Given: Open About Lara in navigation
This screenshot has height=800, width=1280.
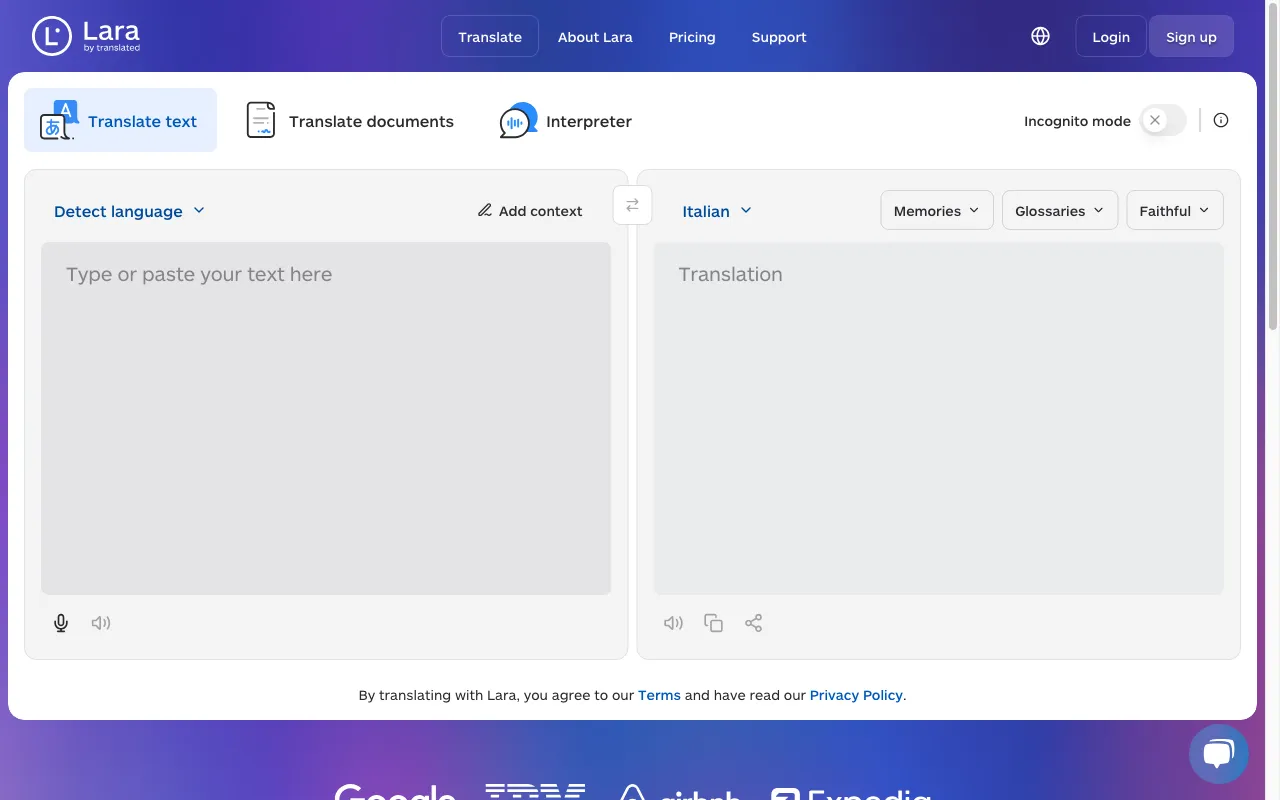Looking at the screenshot, I should point(595,36).
